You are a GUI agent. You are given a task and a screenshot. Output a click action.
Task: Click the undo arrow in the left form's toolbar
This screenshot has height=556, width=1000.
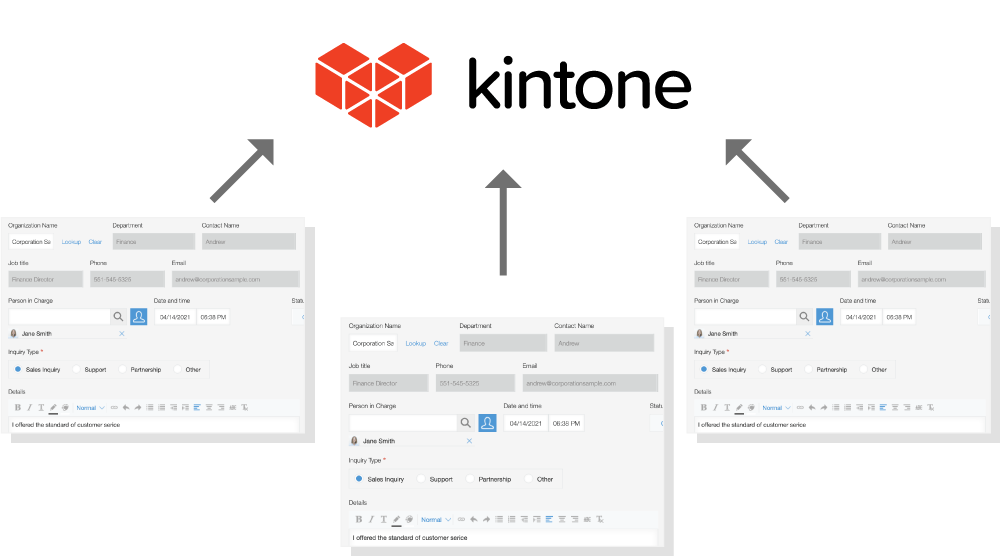[x=125, y=407]
